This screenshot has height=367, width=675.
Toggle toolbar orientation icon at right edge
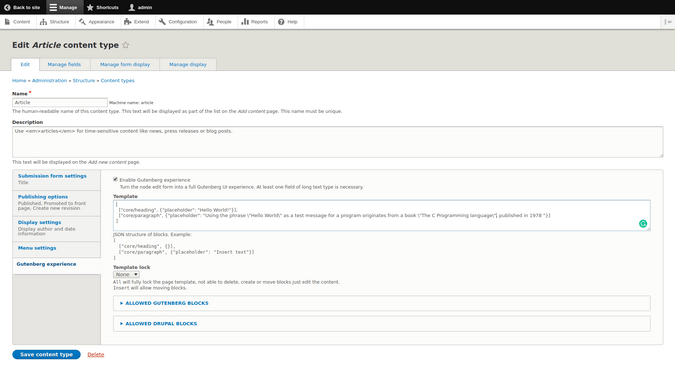point(668,22)
